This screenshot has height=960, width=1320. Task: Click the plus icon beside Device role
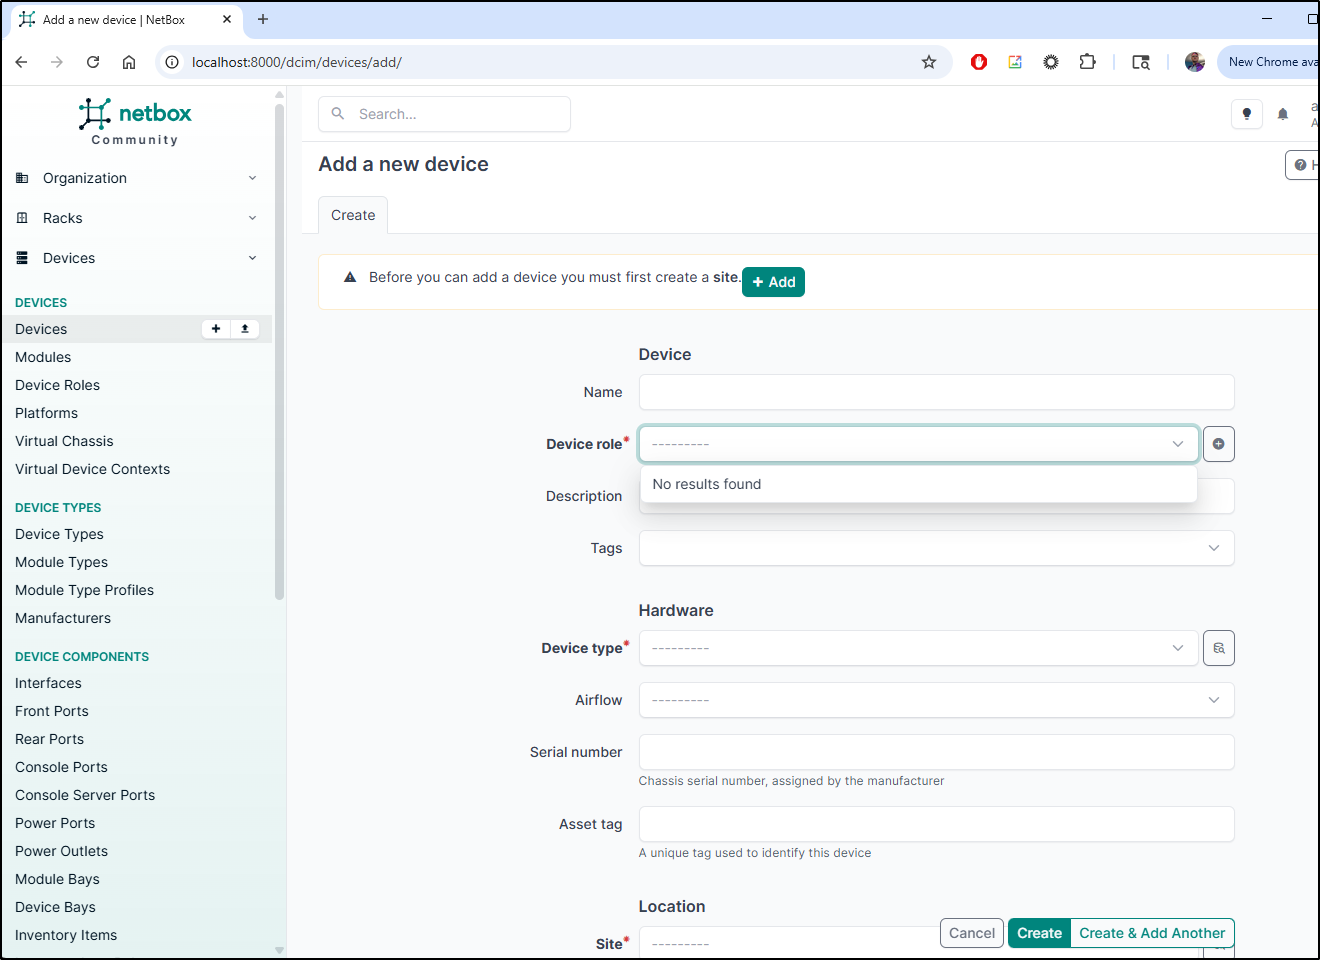1218,444
